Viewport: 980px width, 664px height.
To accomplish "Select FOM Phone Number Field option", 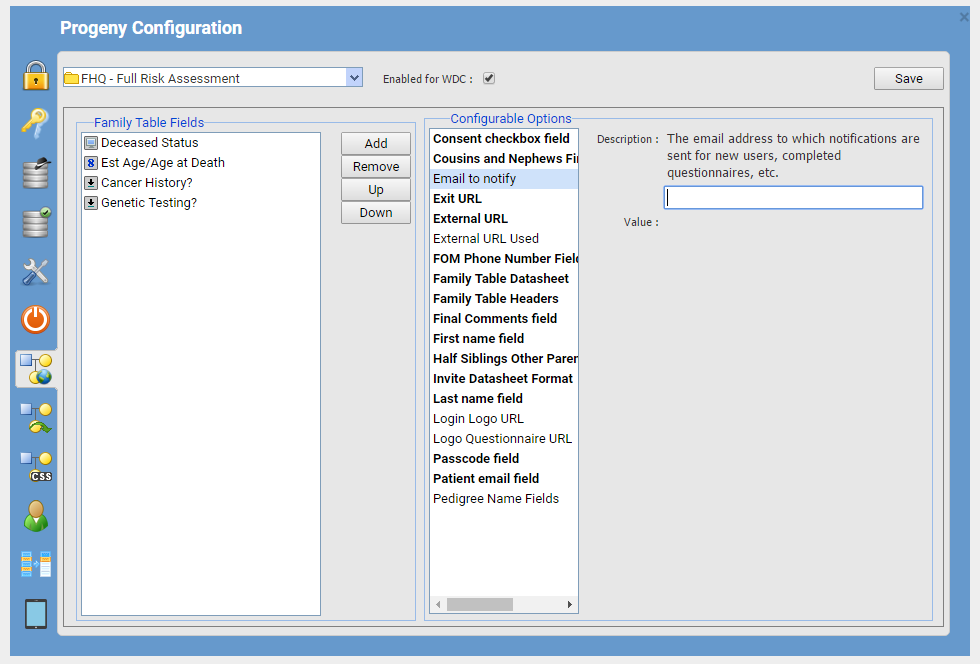I will click(504, 259).
